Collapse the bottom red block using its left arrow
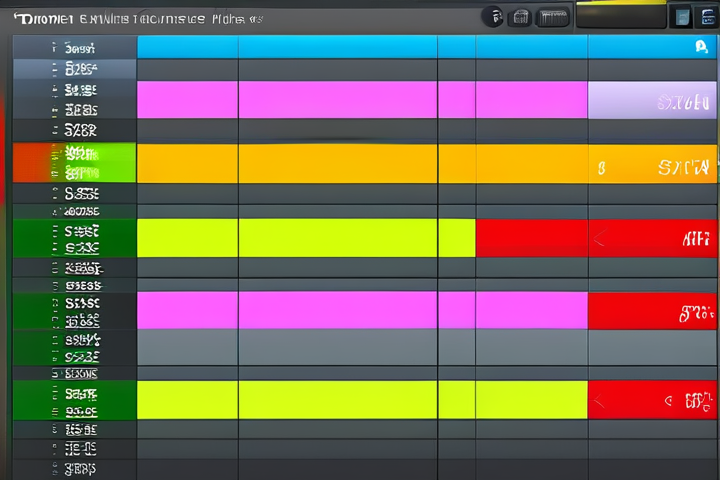Screen dimensions: 720x480 [599, 401]
